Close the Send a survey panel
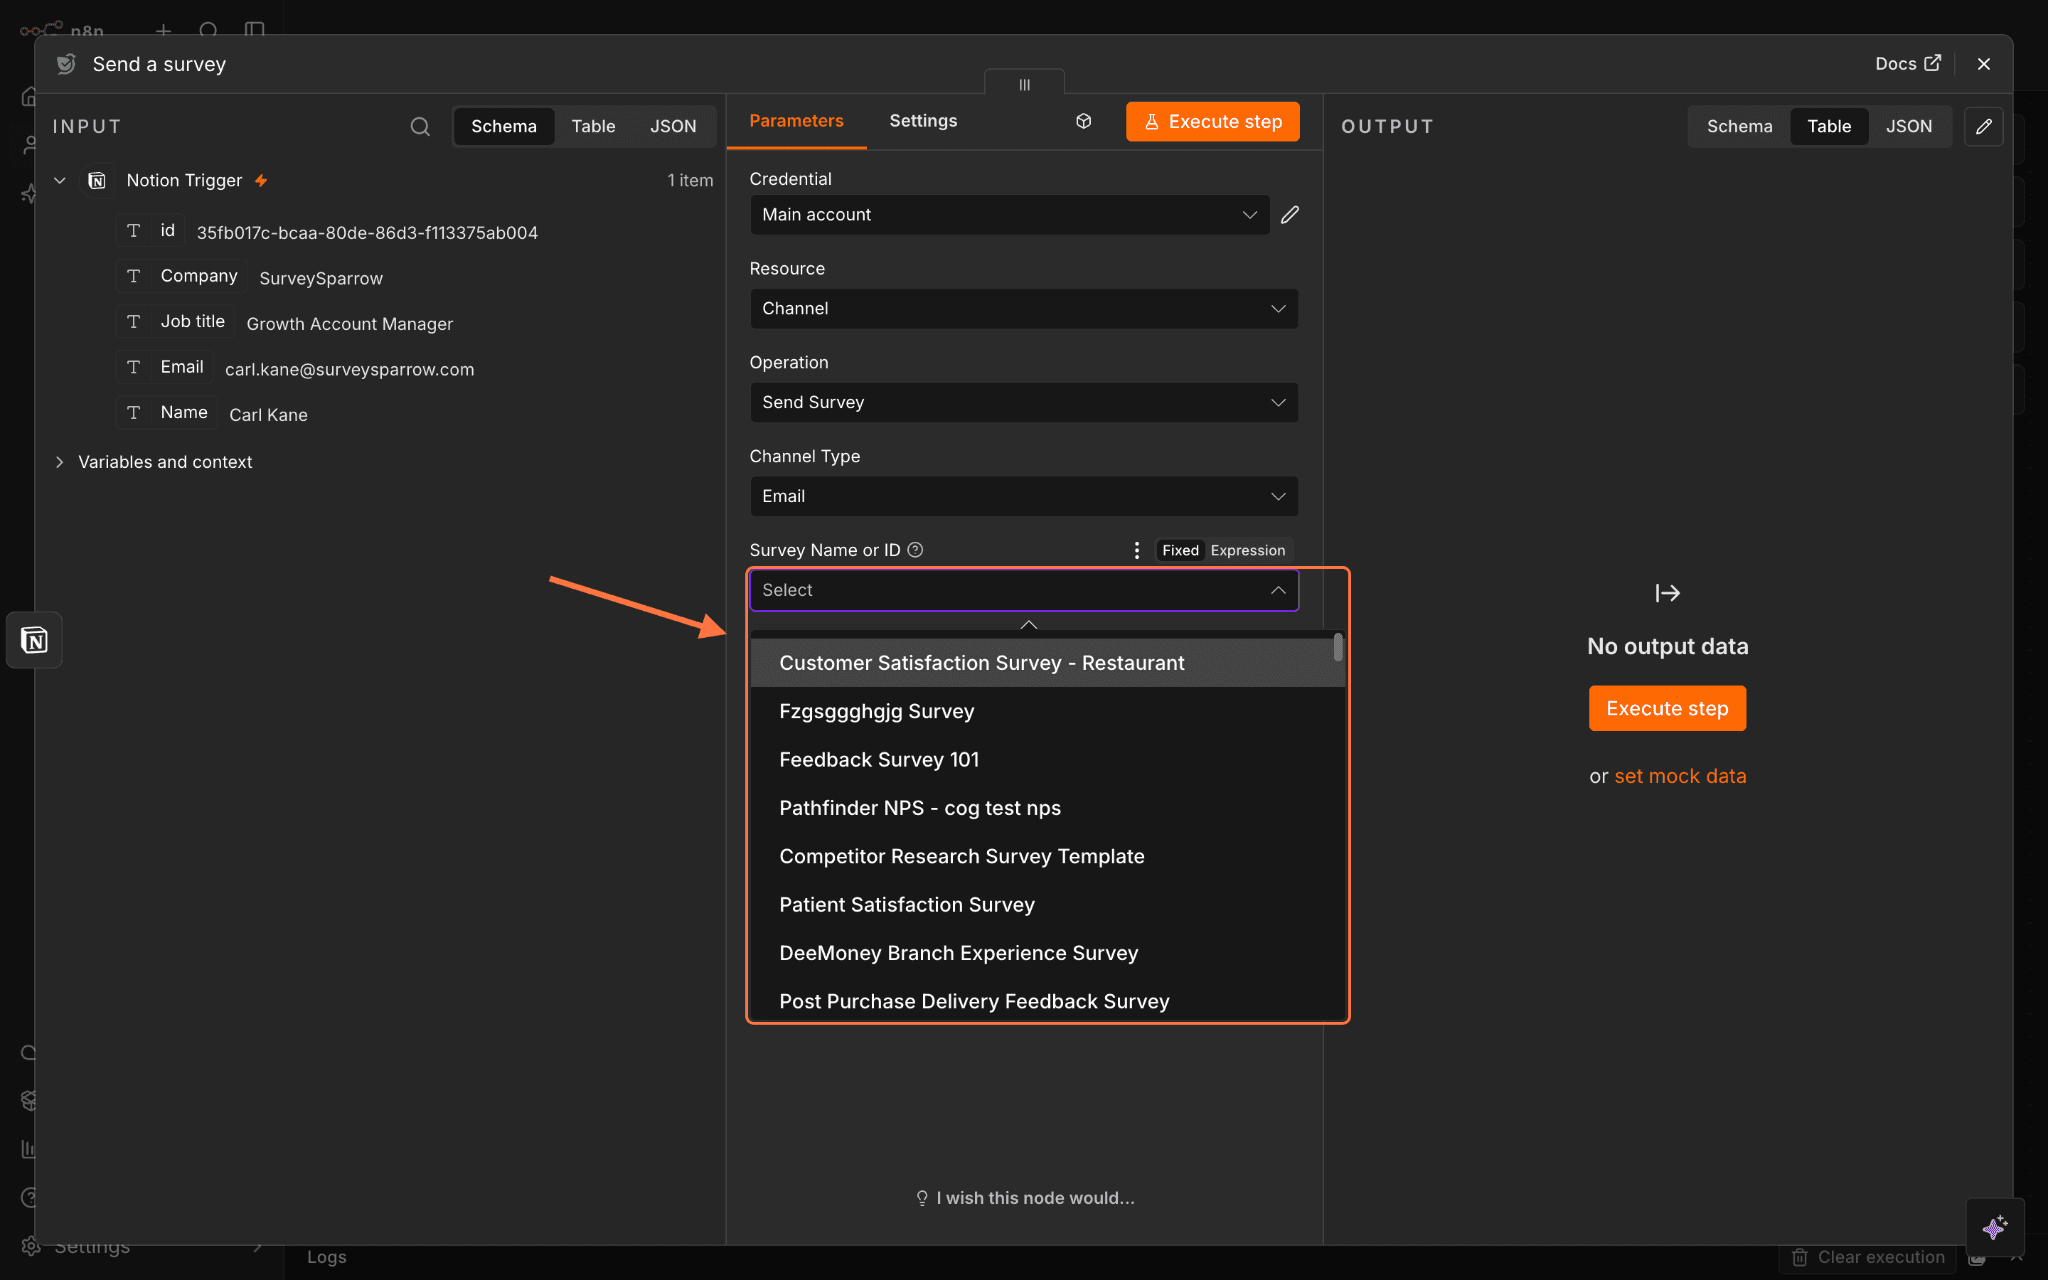Image resolution: width=2048 pixels, height=1280 pixels. click(1984, 64)
